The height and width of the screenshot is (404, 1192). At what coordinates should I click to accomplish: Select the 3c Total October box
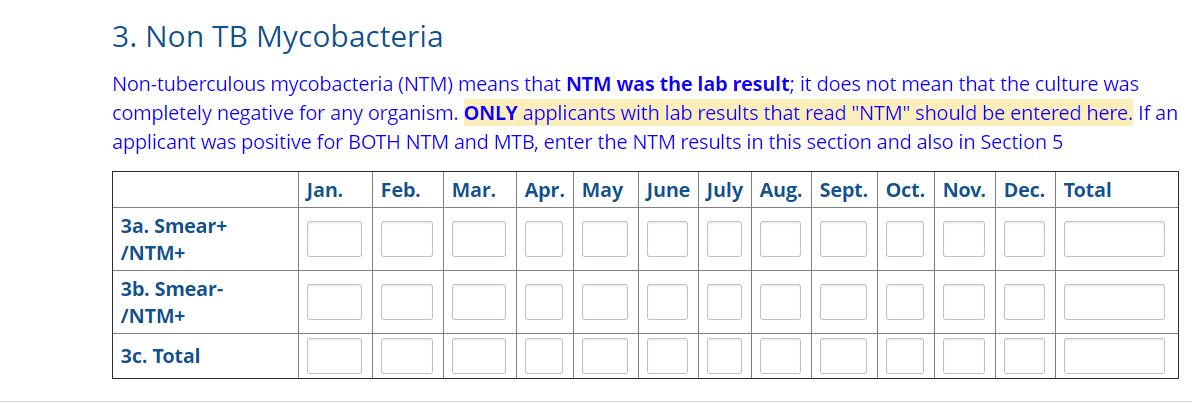905,356
